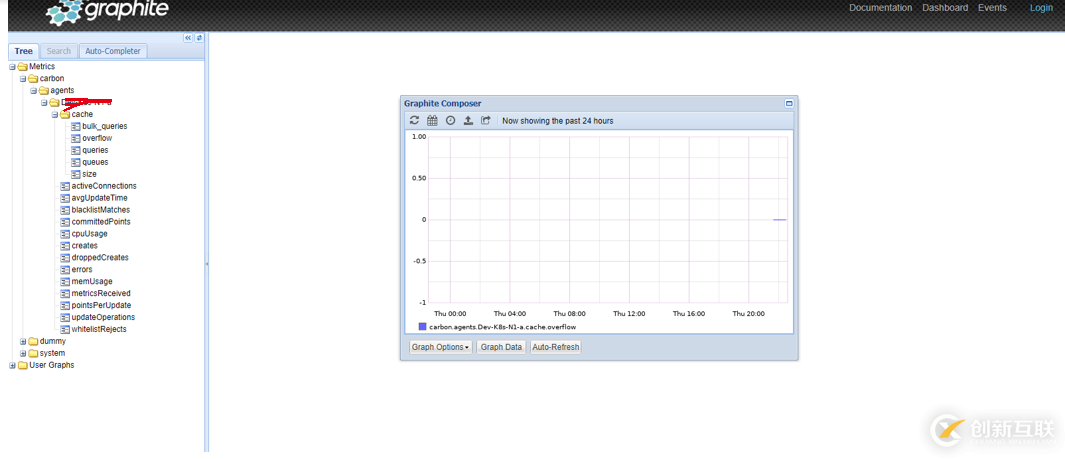
Task: Open the Graph Options dropdown
Action: 440,347
